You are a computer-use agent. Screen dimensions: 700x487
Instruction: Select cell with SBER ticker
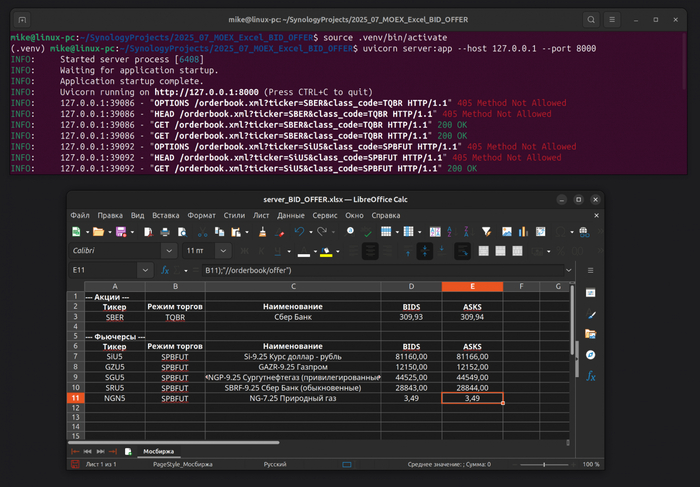pos(114,316)
